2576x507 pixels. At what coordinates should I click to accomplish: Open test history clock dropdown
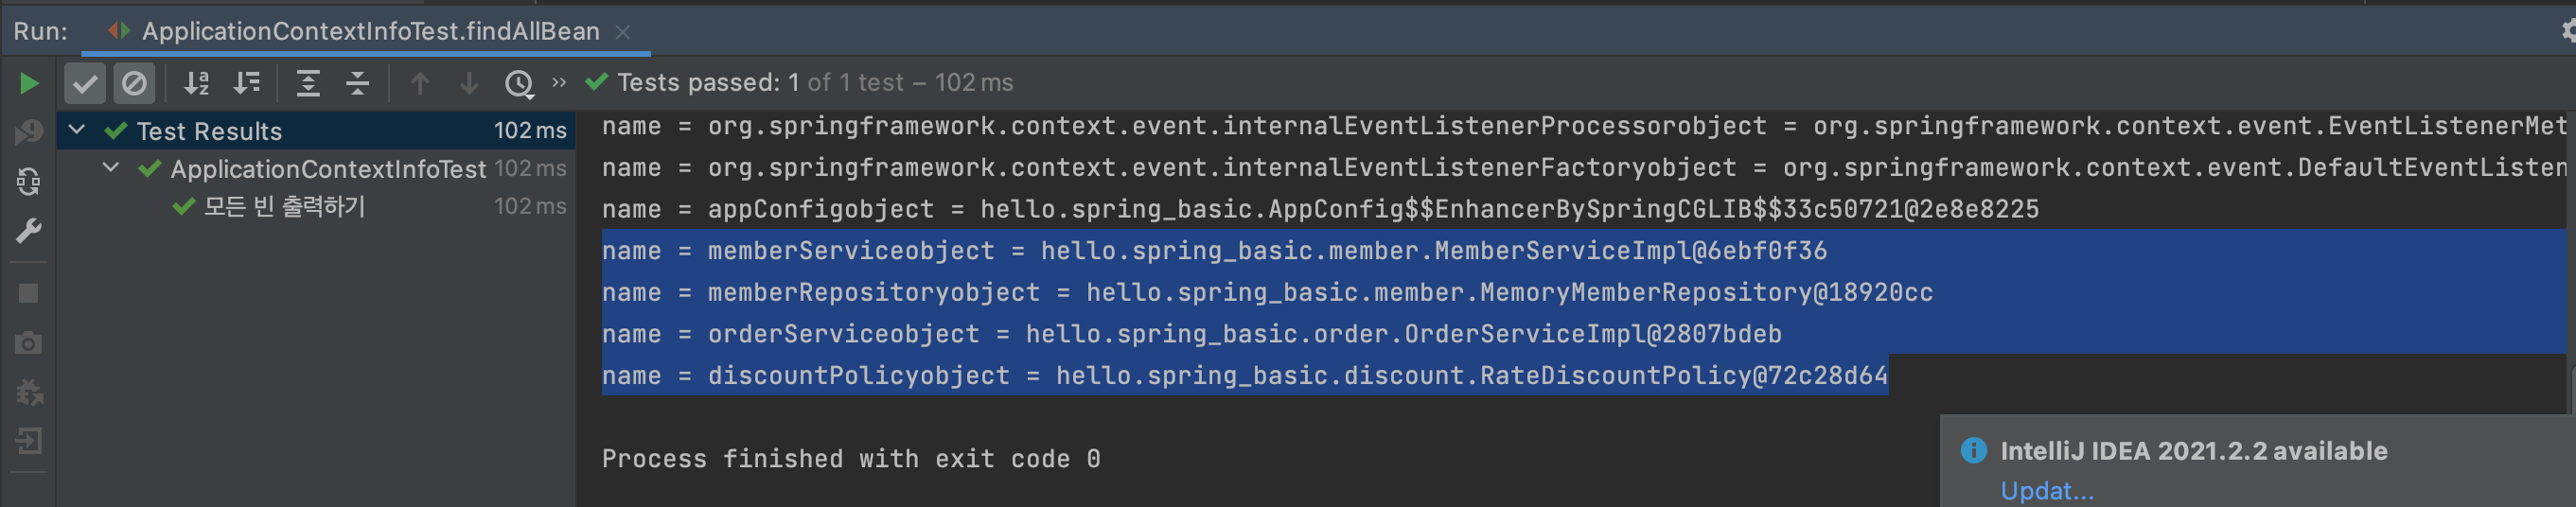519,83
